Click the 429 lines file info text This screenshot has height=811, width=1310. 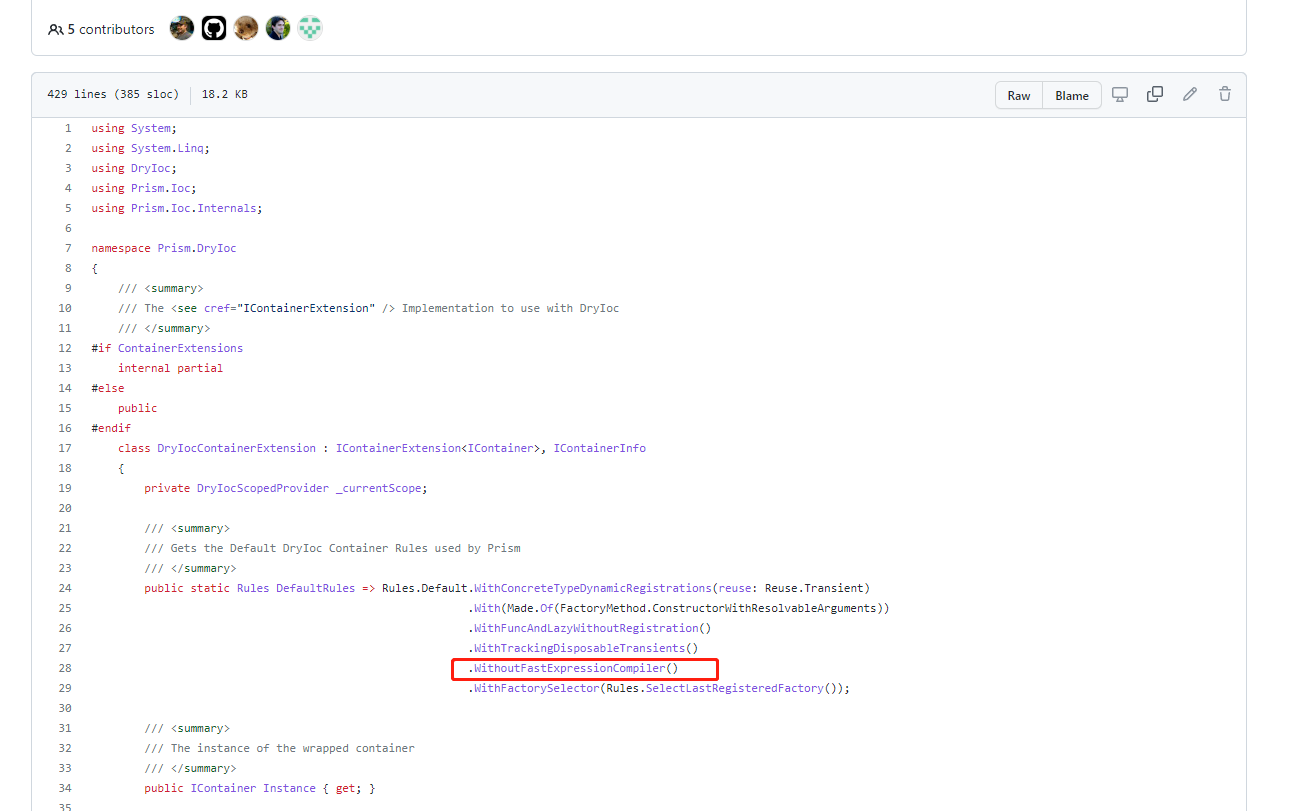click(112, 94)
